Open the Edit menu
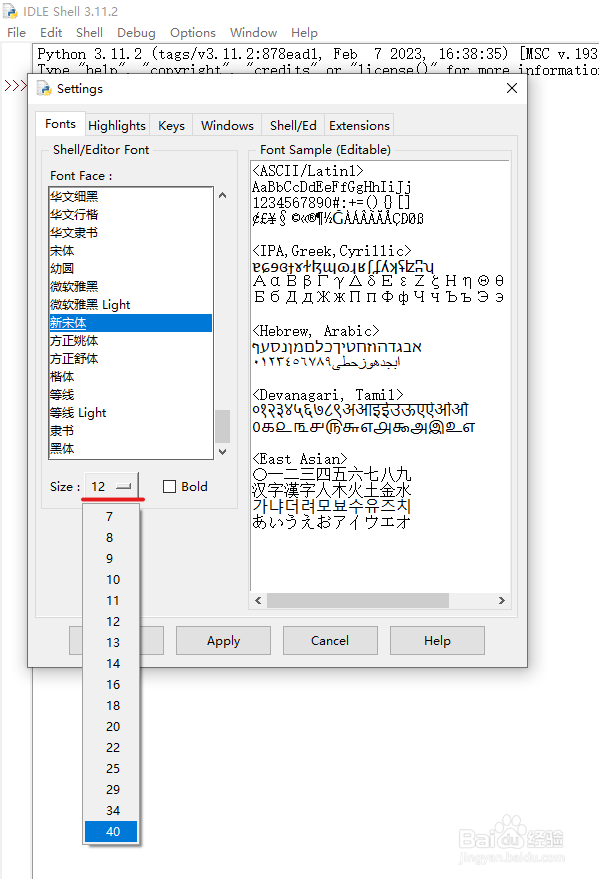The width and height of the screenshot is (599, 879). [x=51, y=33]
